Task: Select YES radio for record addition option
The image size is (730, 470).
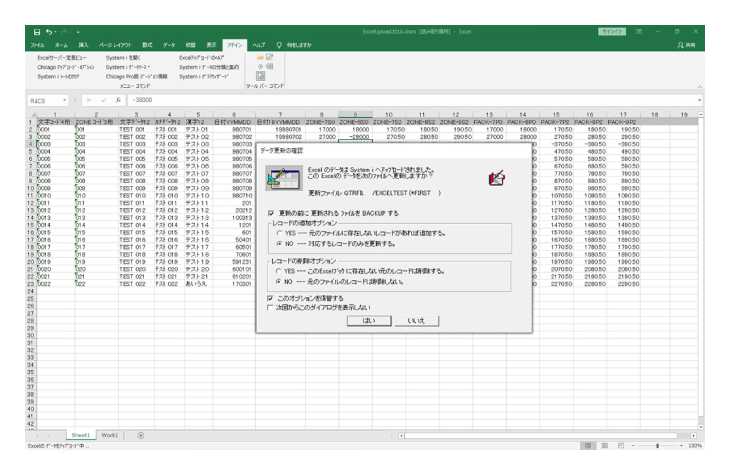Action: coord(279,233)
